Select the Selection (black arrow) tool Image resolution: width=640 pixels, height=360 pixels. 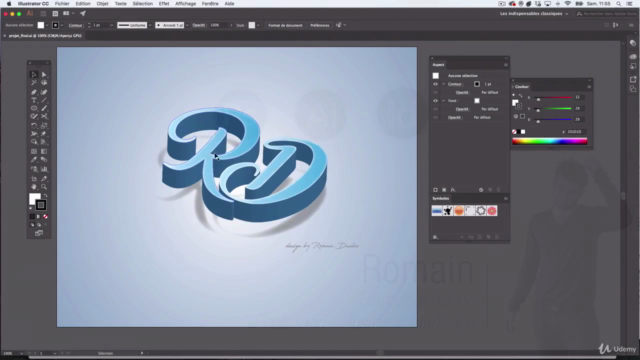(x=34, y=75)
